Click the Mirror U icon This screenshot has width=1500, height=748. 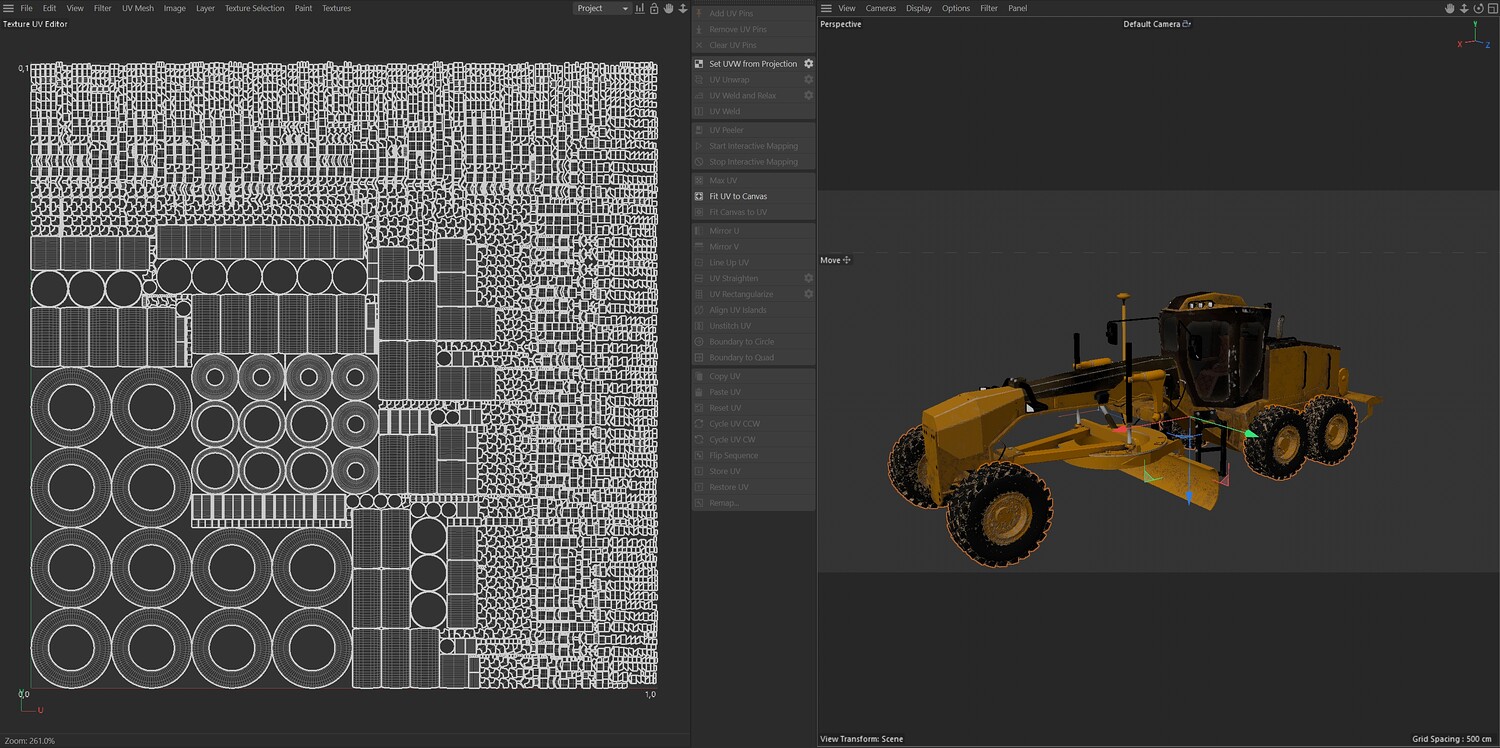[699, 231]
